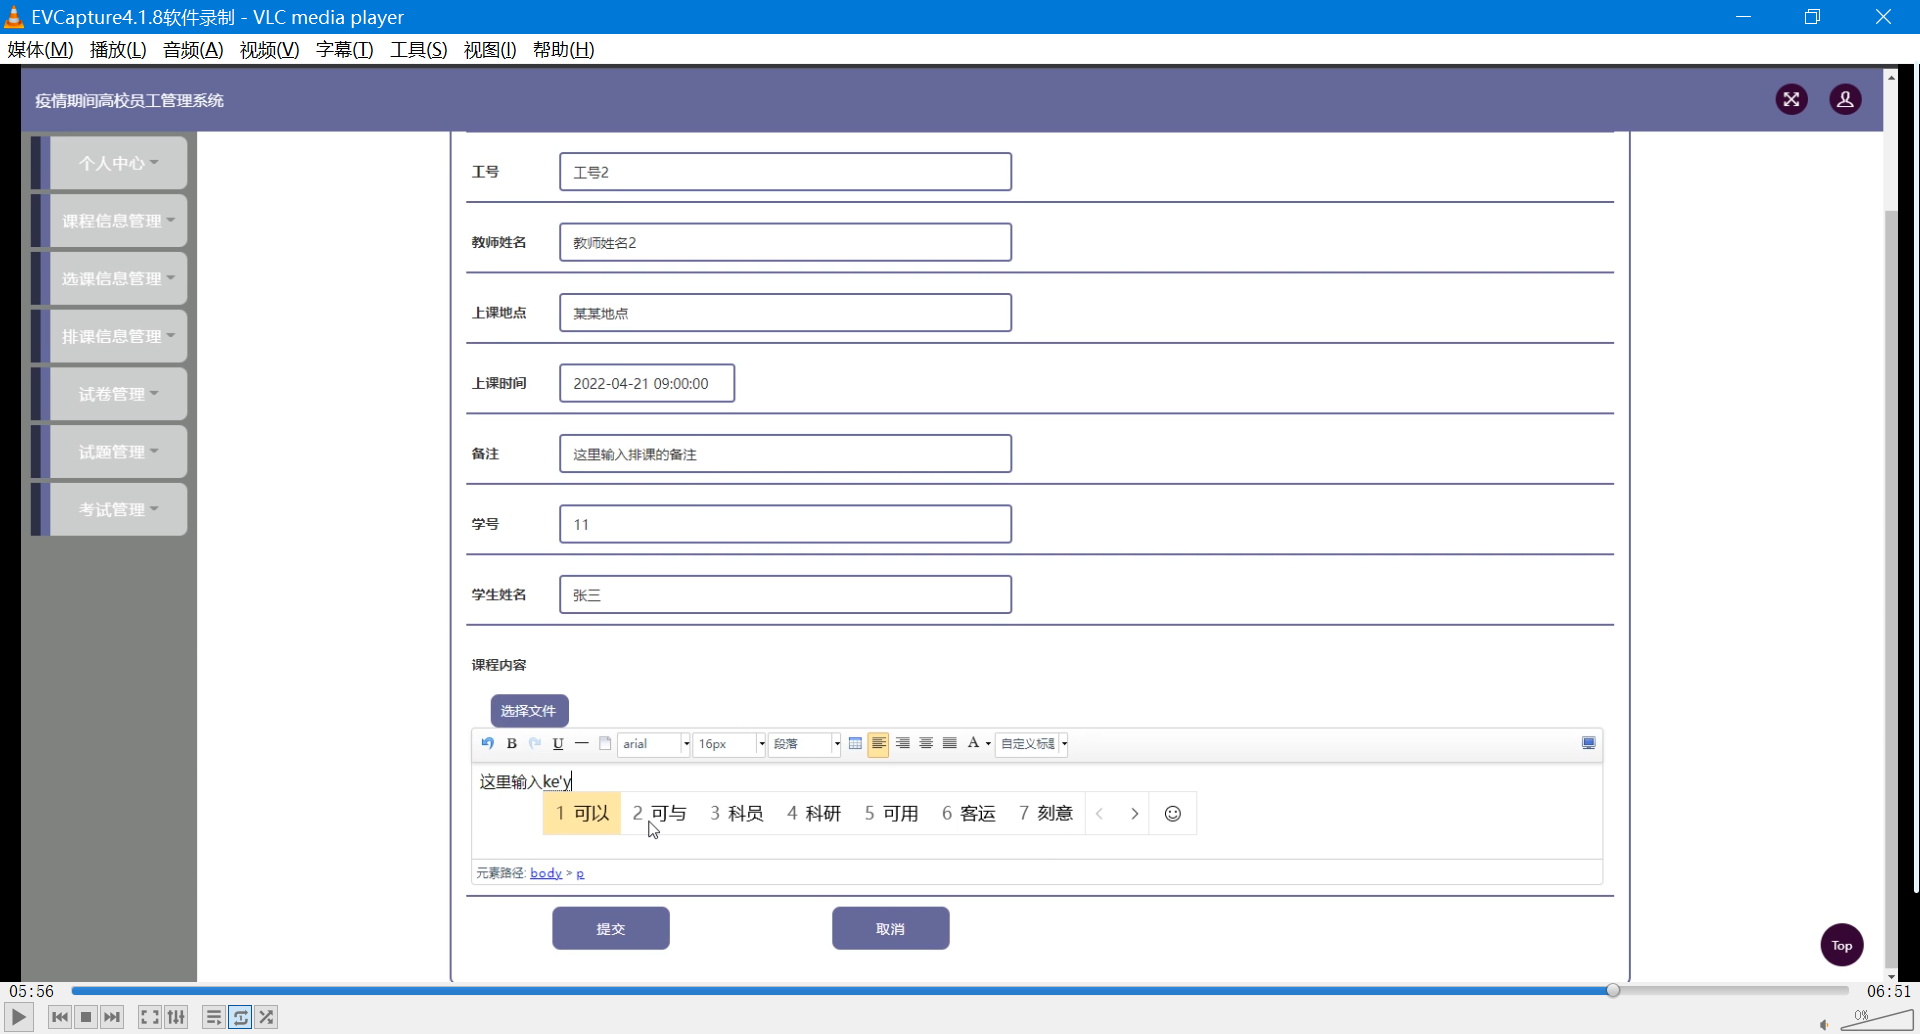Click the VLC play button
The height and width of the screenshot is (1034, 1920).
click(19, 1017)
